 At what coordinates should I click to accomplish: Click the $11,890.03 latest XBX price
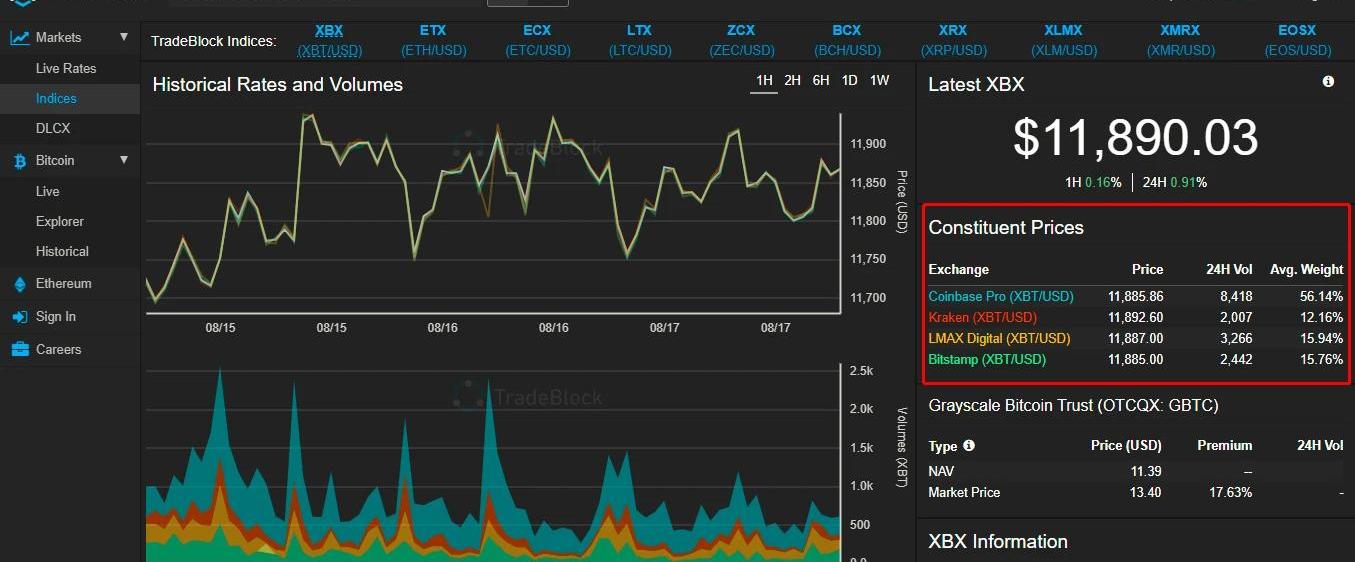click(1135, 137)
